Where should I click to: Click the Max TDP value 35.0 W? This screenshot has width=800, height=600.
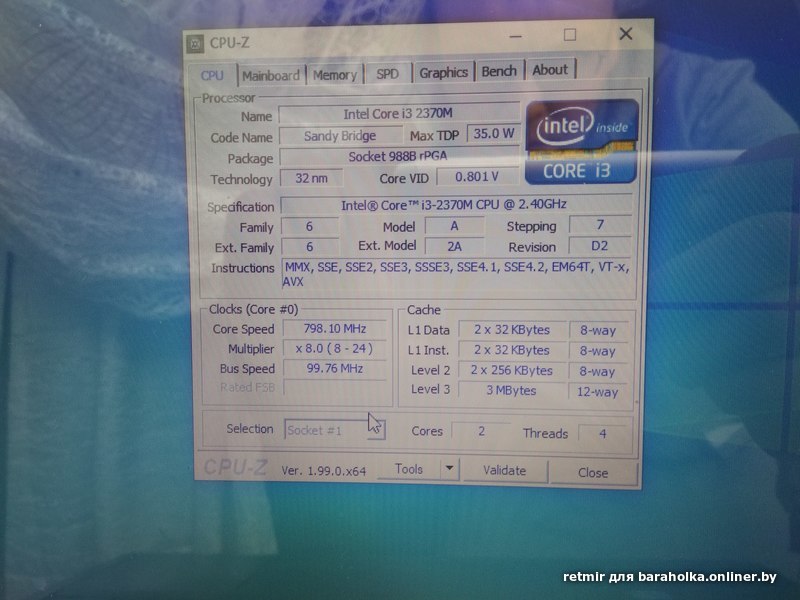point(494,134)
